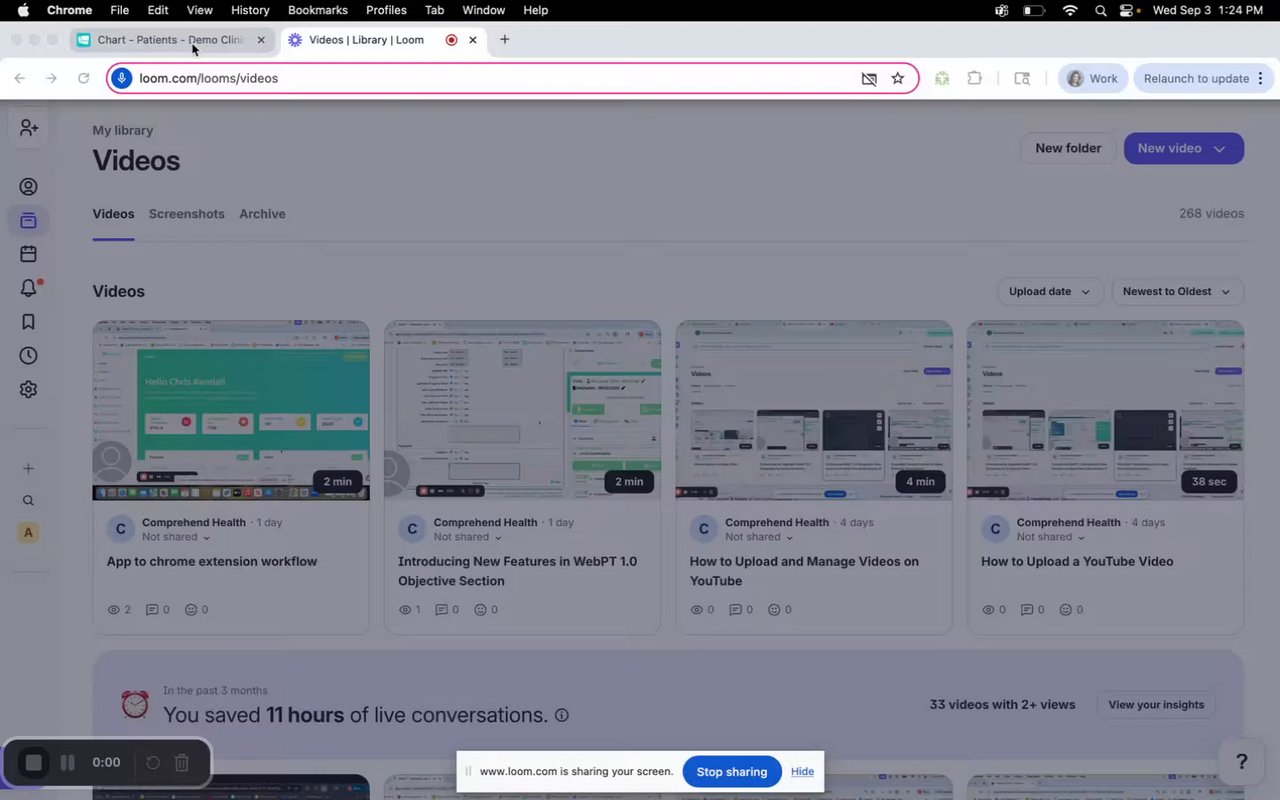Switch to Chart - Patients browser tab
The width and height of the screenshot is (1280, 800).
click(171, 40)
